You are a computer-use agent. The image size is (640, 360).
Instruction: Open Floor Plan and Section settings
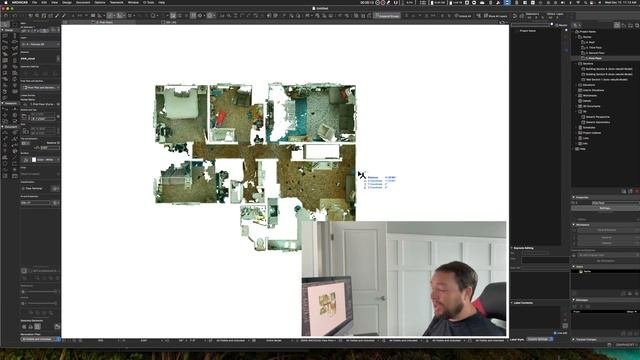click(40, 87)
